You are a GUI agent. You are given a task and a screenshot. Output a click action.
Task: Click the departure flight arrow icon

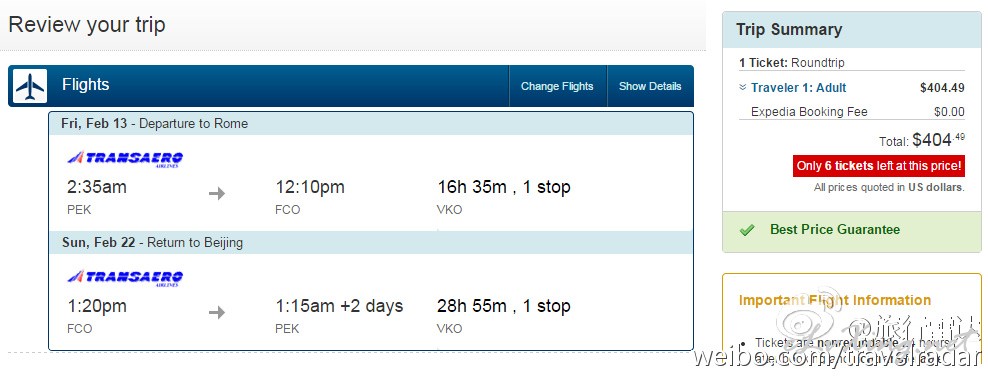click(217, 193)
